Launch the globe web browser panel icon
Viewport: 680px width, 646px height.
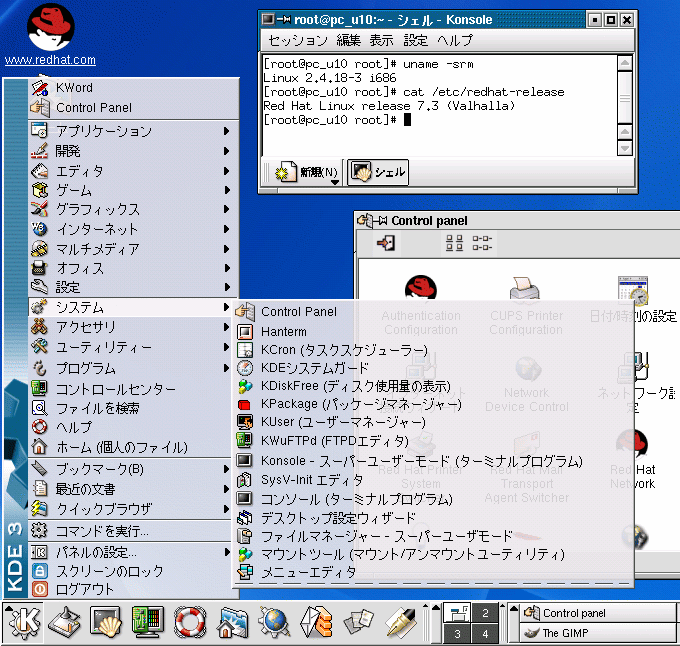[274, 623]
